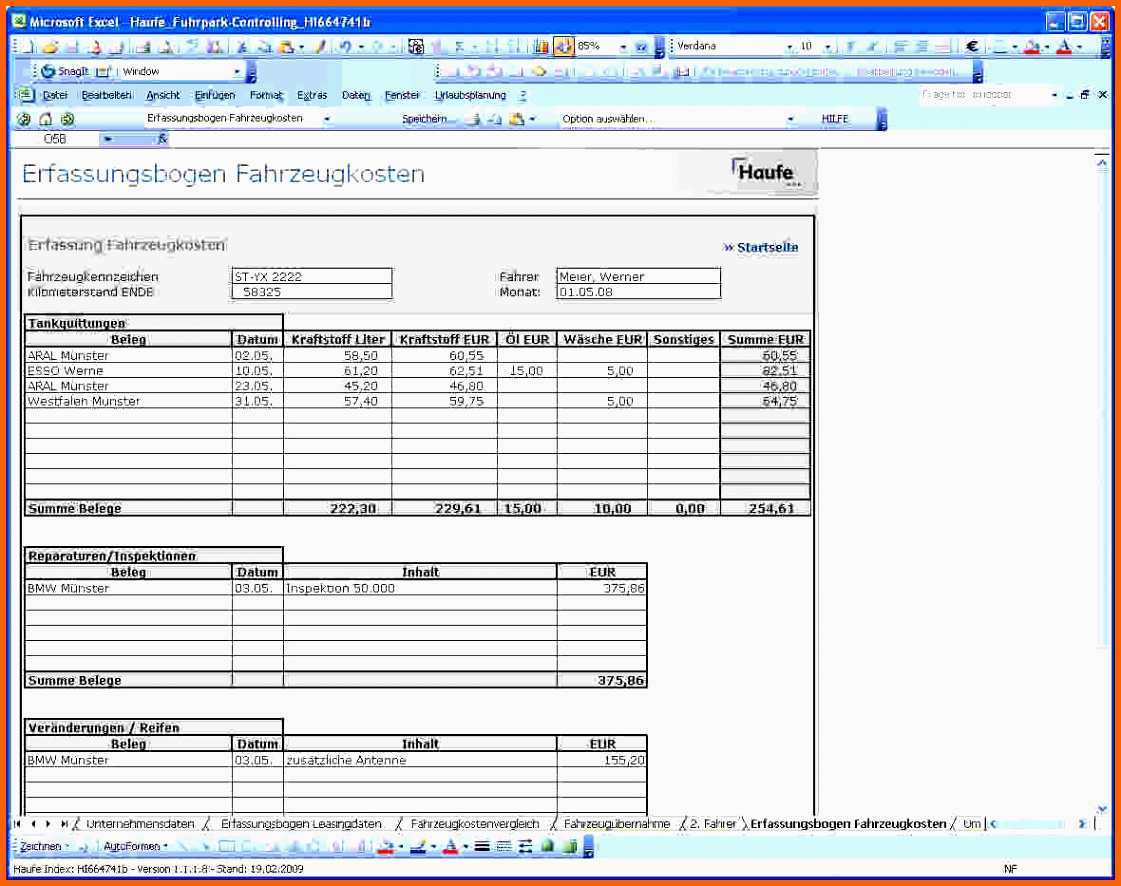Open the Zeichnen drawing menu button
The height and width of the screenshot is (886, 1121).
43,847
